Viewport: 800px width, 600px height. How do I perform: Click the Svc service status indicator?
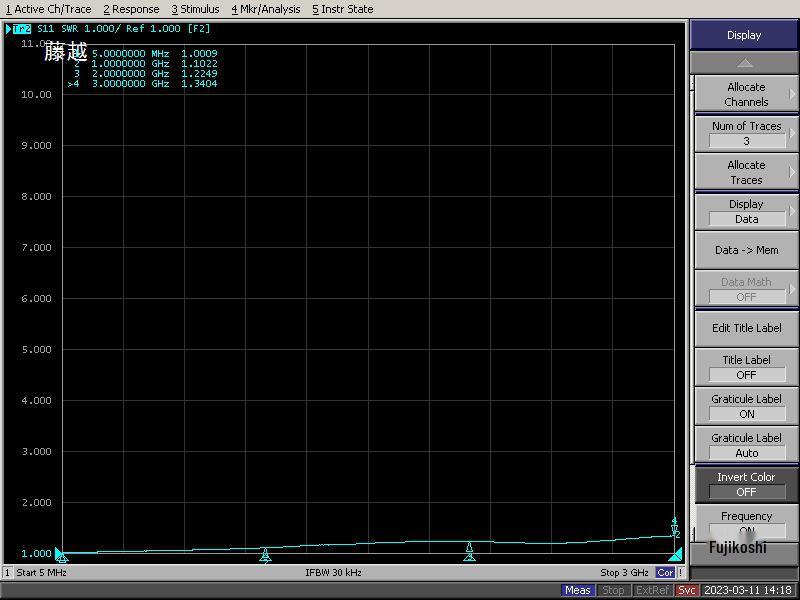686,590
